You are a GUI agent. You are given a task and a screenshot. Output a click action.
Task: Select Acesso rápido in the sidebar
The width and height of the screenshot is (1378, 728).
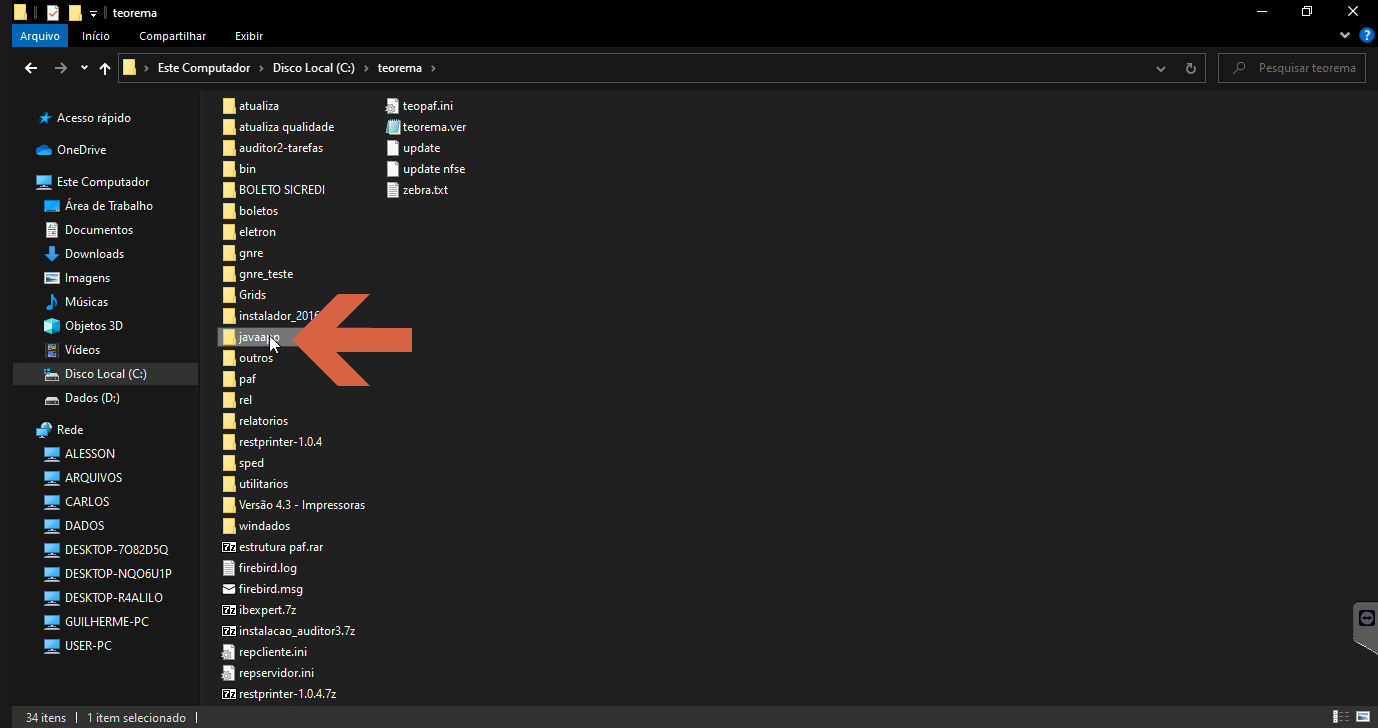(93, 118)
